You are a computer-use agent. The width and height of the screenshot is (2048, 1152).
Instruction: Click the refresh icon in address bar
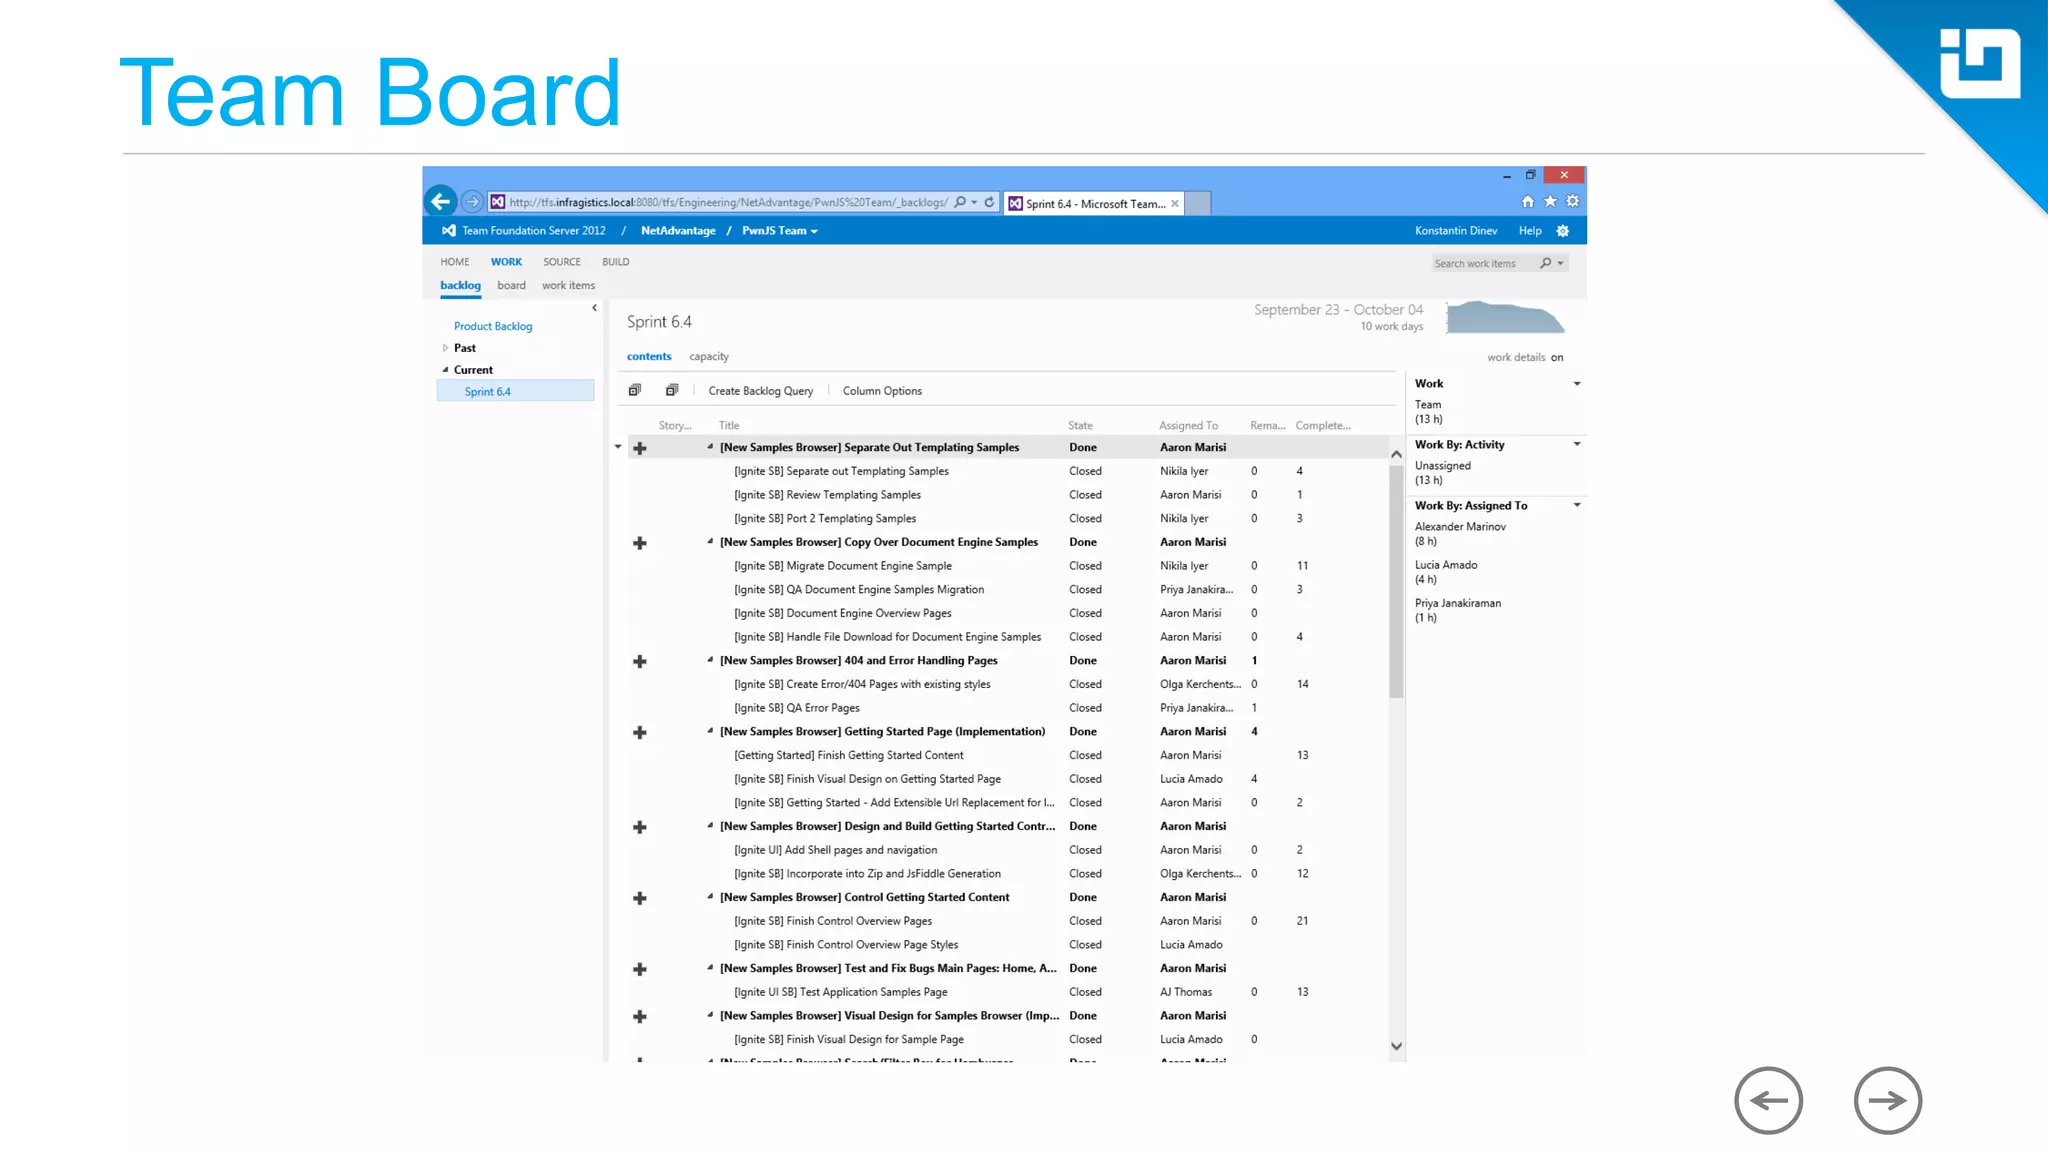point(989,202)
